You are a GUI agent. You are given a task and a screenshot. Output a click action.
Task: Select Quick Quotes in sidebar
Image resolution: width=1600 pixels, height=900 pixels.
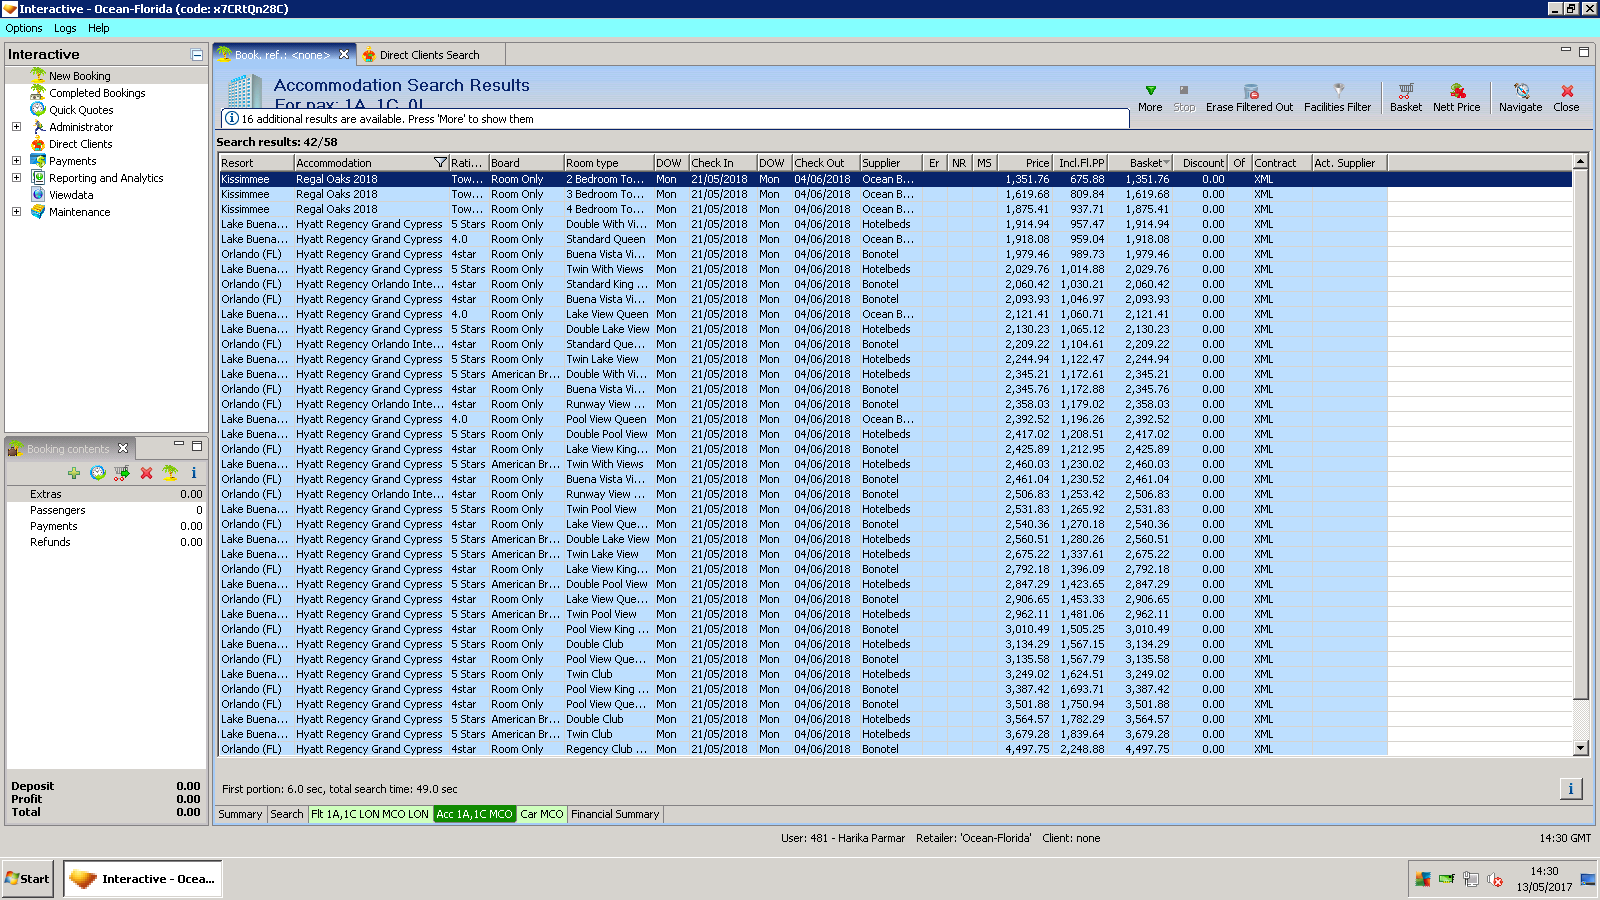coord(81,110)
